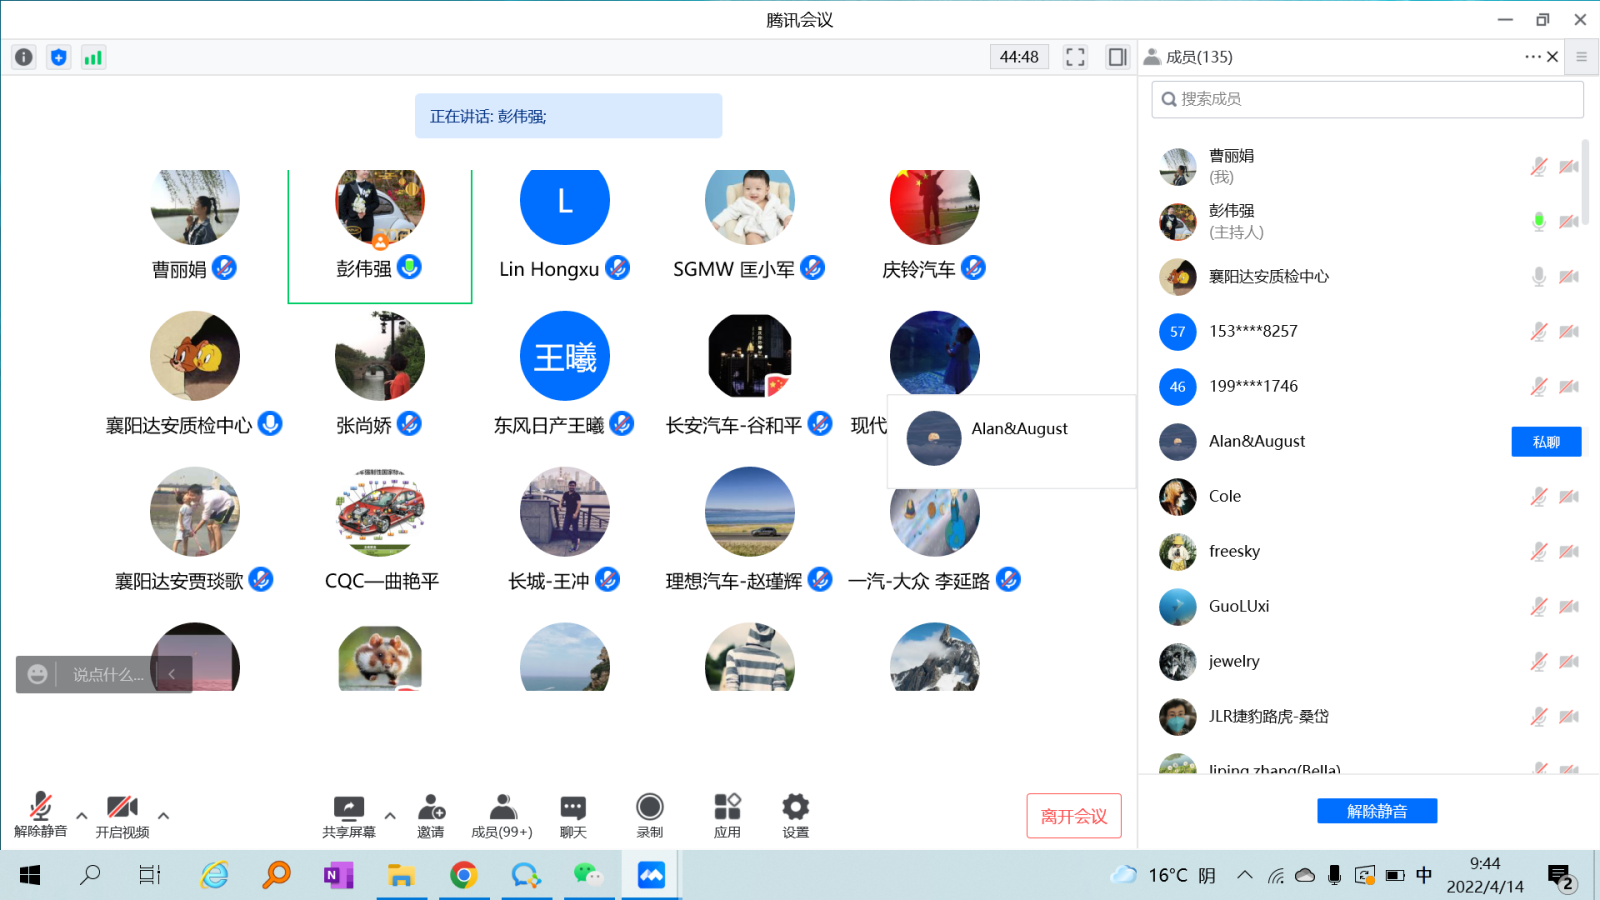1600x900 pixels.
Task: Open the share screen tool
Action: pos(348,815)
